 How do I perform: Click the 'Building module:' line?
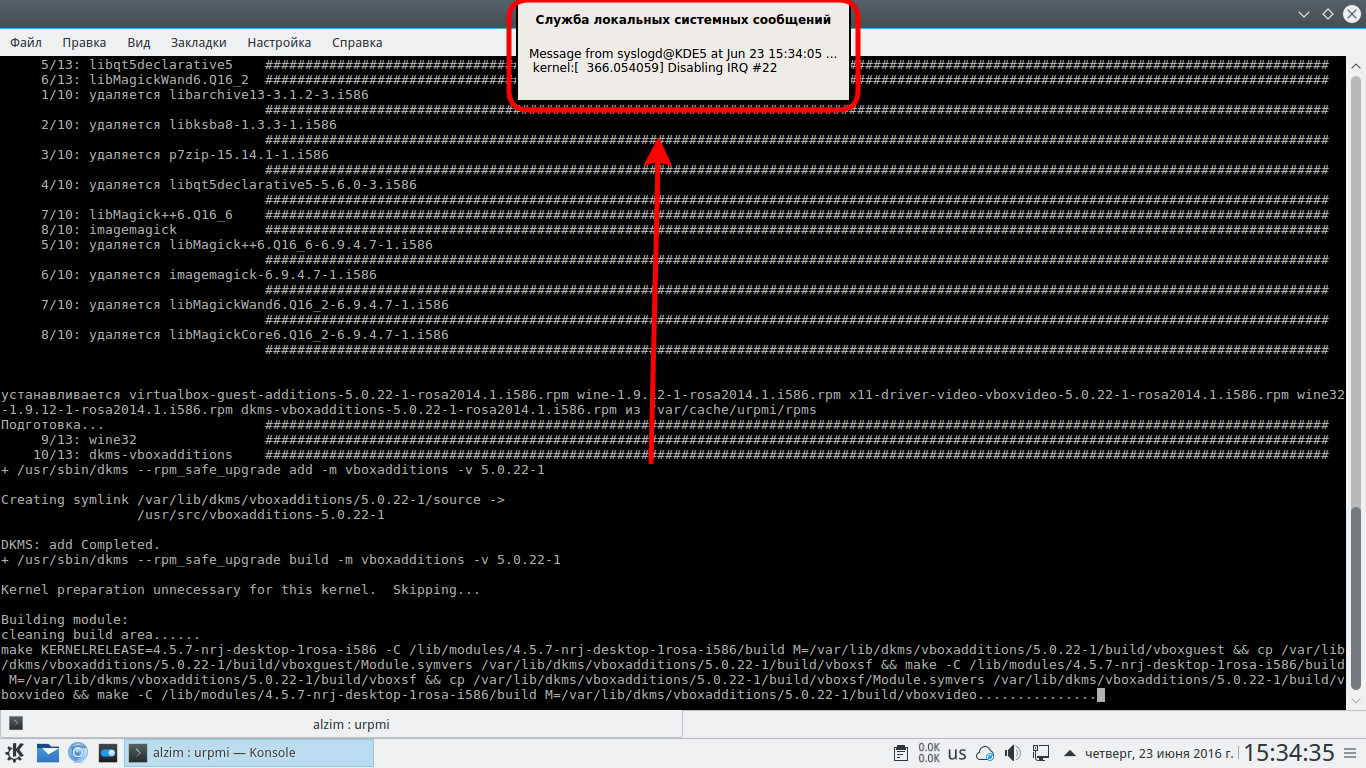point(65,620)
